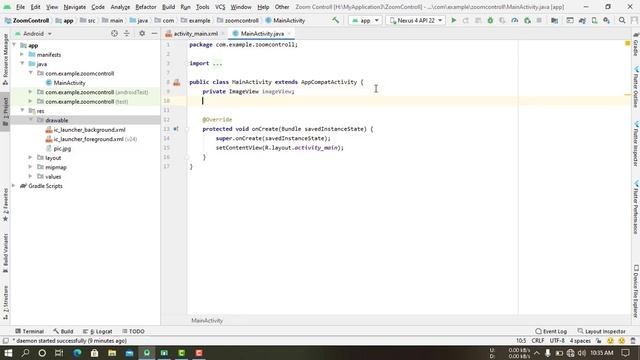Click the stop icon in run toolbar
This screenshot has width=640, height=360.
pos(539,20)
